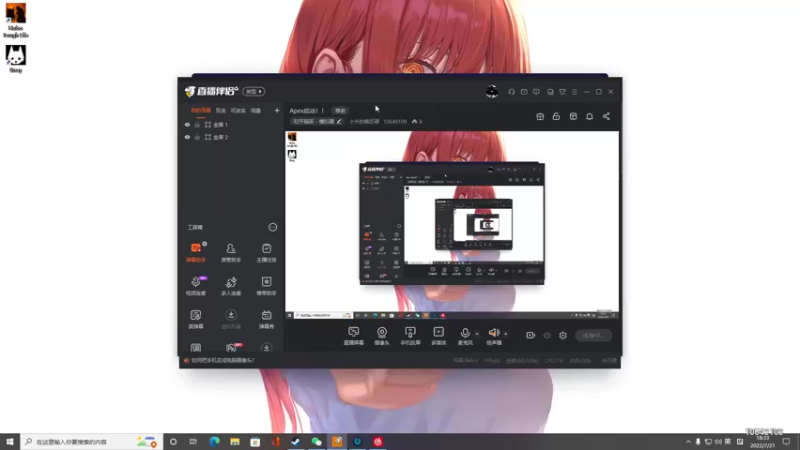The height and width of the screenshot is (450, 800).
Task: Switch to the third scene tab
Action: pos(238,110)
